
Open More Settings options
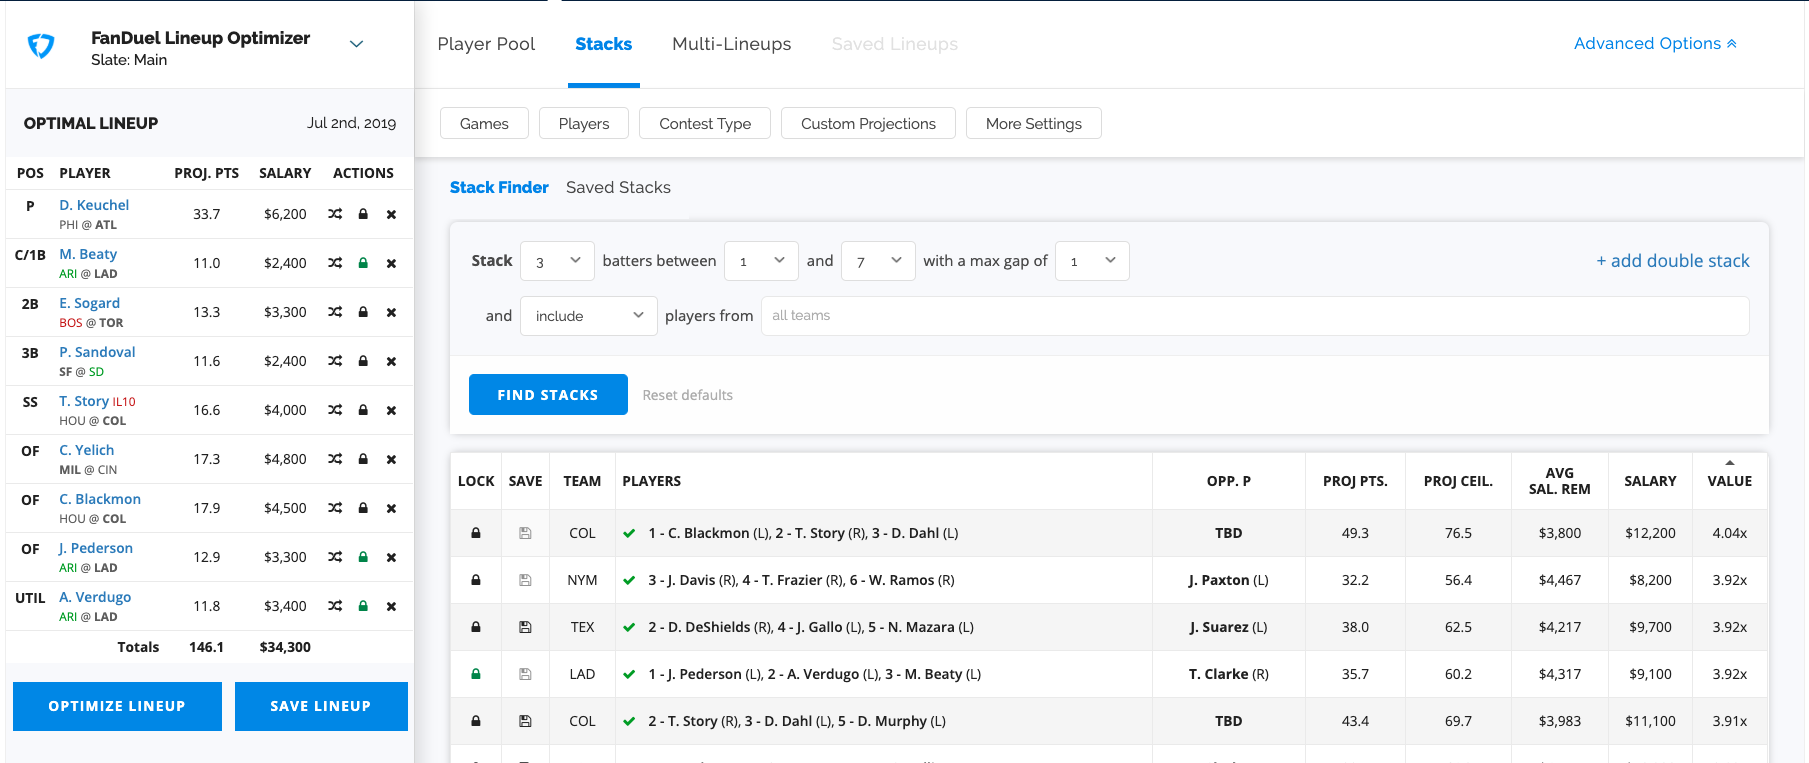click(1033, 123)
